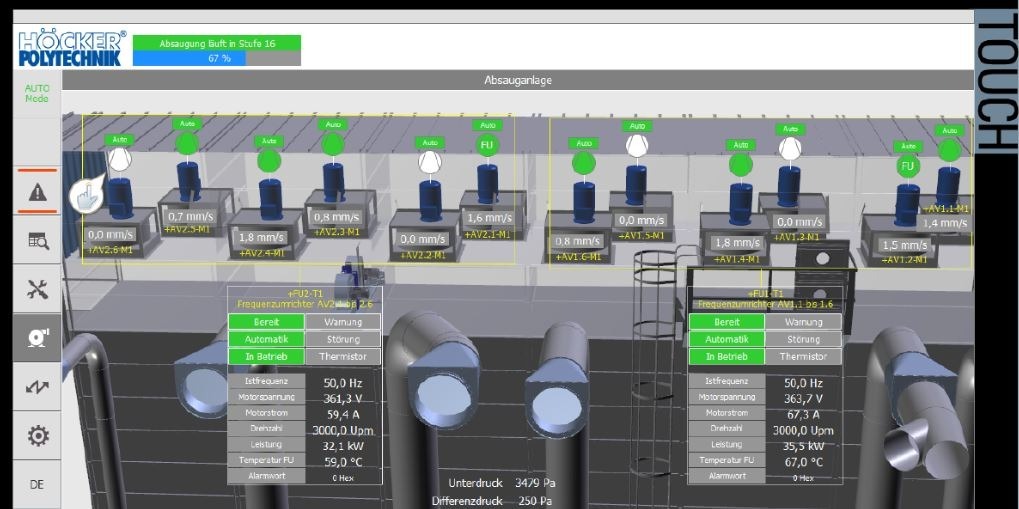Toggle the Auto badge above motor AV2.2
Viewport: 1019px width, 509px height.
[x=430, y=142]
